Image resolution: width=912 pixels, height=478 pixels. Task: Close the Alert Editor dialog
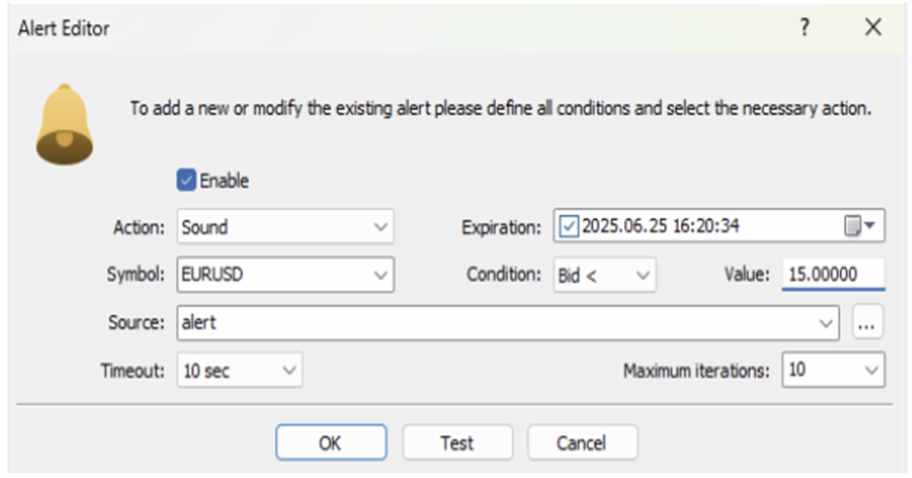pyautogui.click(x=873, y=28)
